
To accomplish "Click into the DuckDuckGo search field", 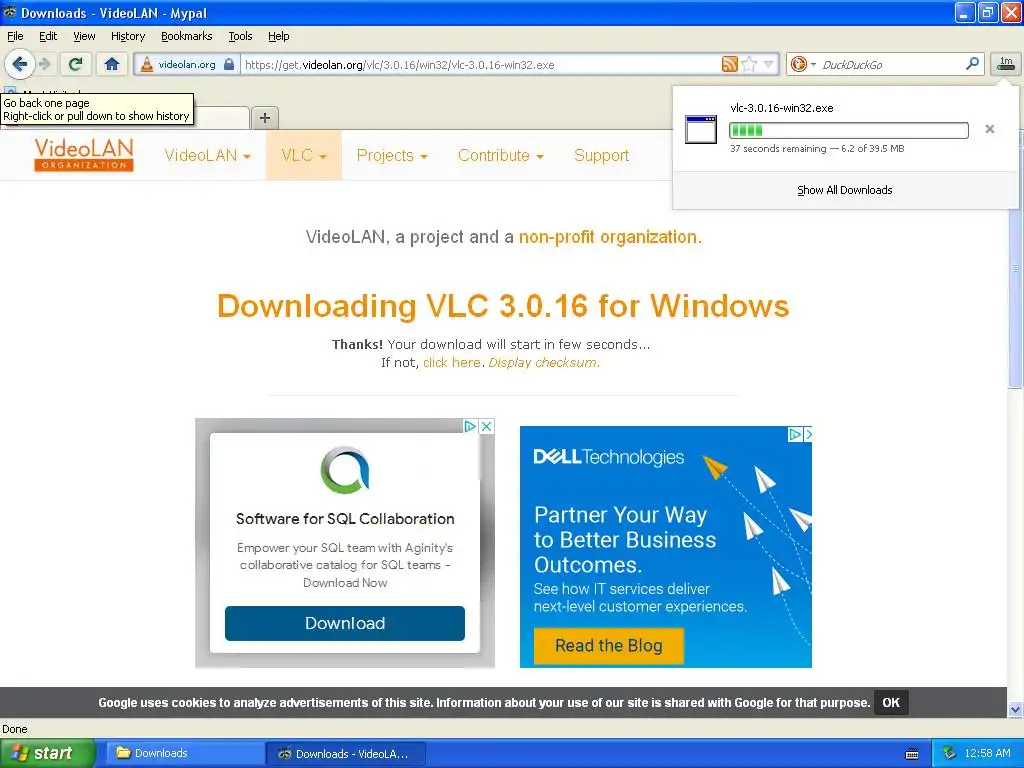I will (x=890, y=65).
